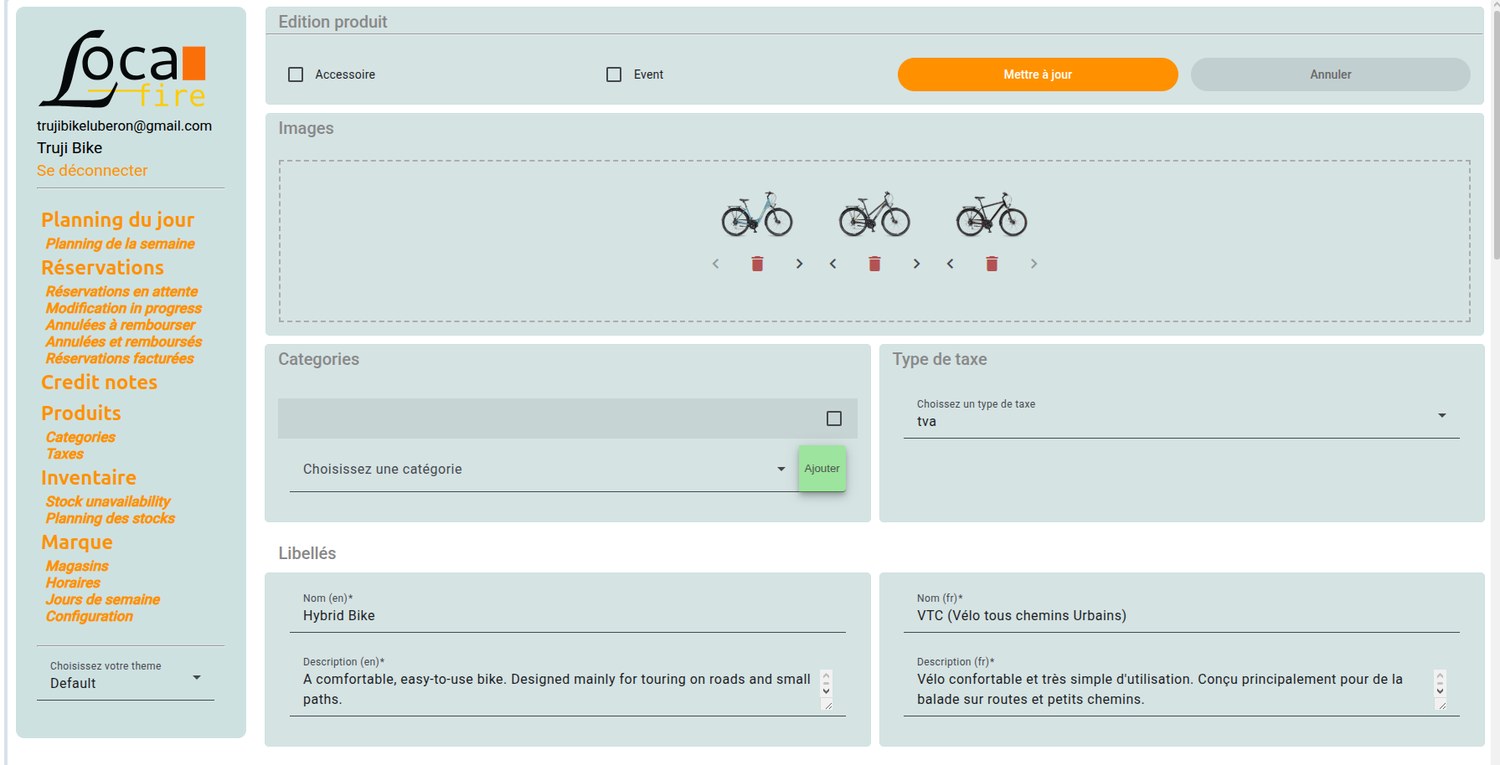Delete the second bike image
Viewport: 1500px width, 765px height.
coord(874,264)
